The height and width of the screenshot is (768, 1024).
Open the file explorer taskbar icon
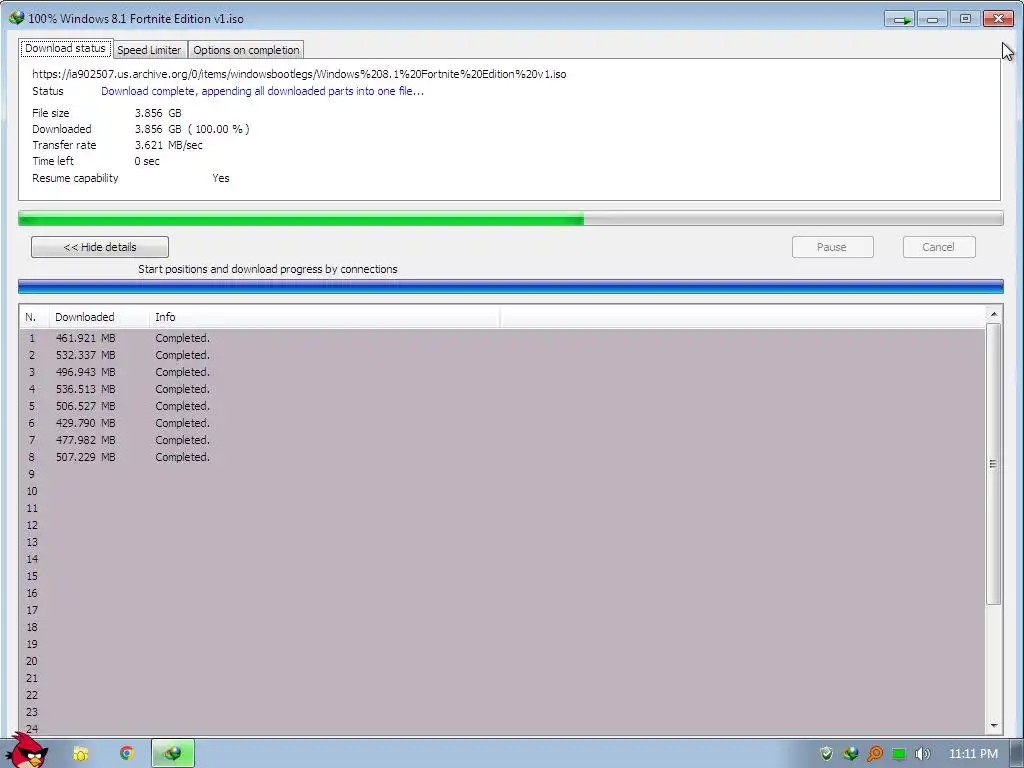coord(80,754)
